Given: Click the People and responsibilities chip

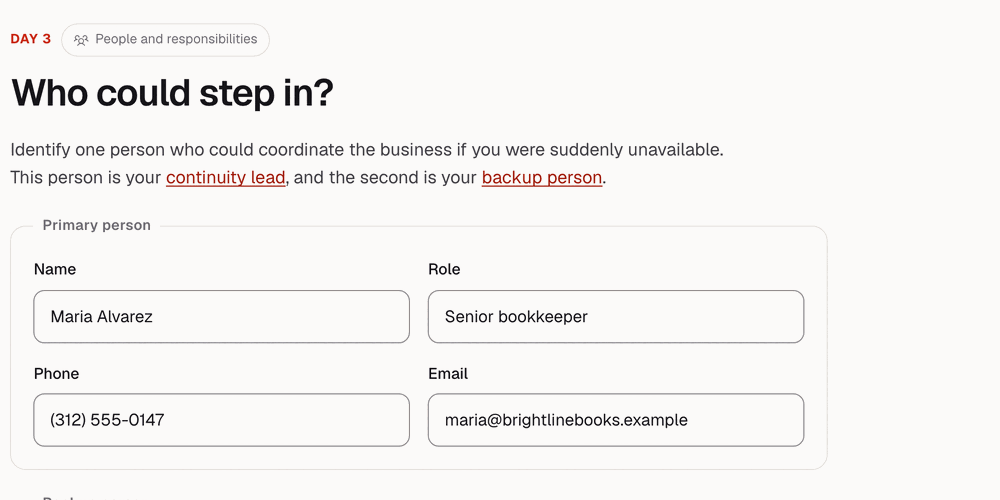Looking at the screenshot, I should click(165, 40).
